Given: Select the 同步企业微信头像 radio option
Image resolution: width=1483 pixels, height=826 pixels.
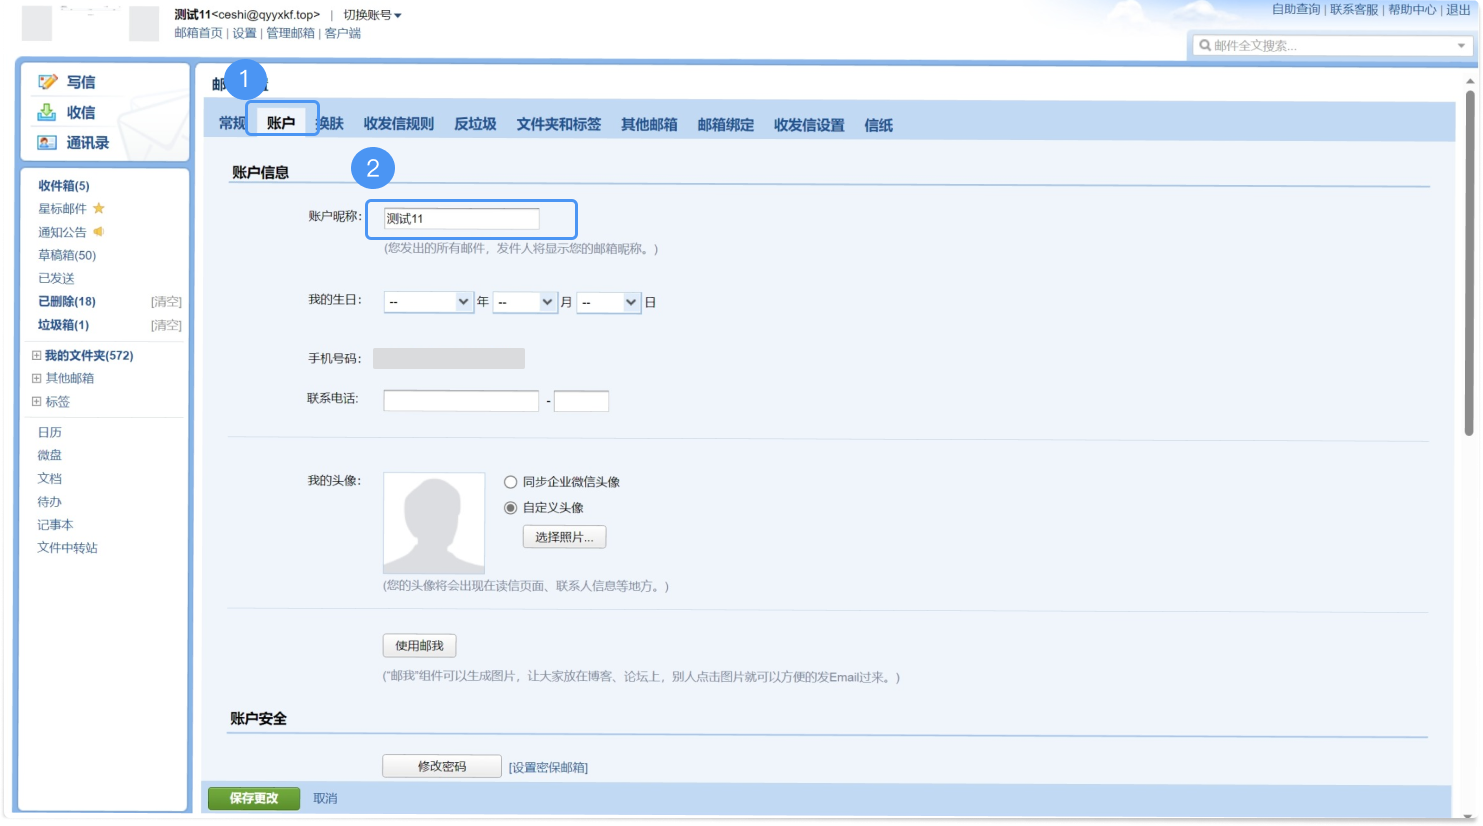Looking at the screenshot, I should point(510,482).
